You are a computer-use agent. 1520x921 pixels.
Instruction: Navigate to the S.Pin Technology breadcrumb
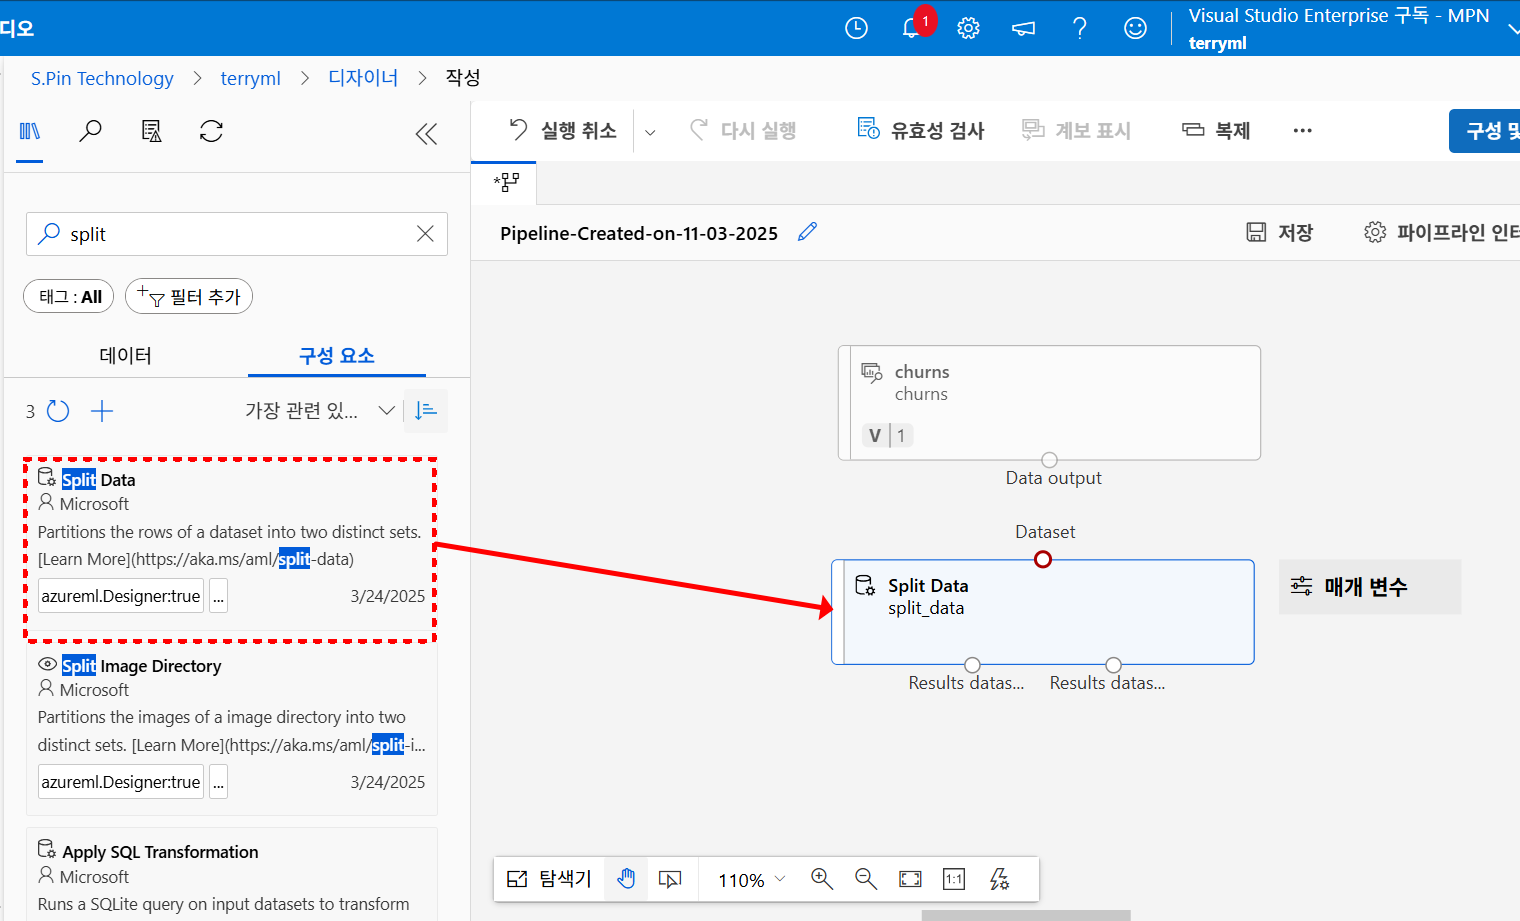[x=101, y=77]
